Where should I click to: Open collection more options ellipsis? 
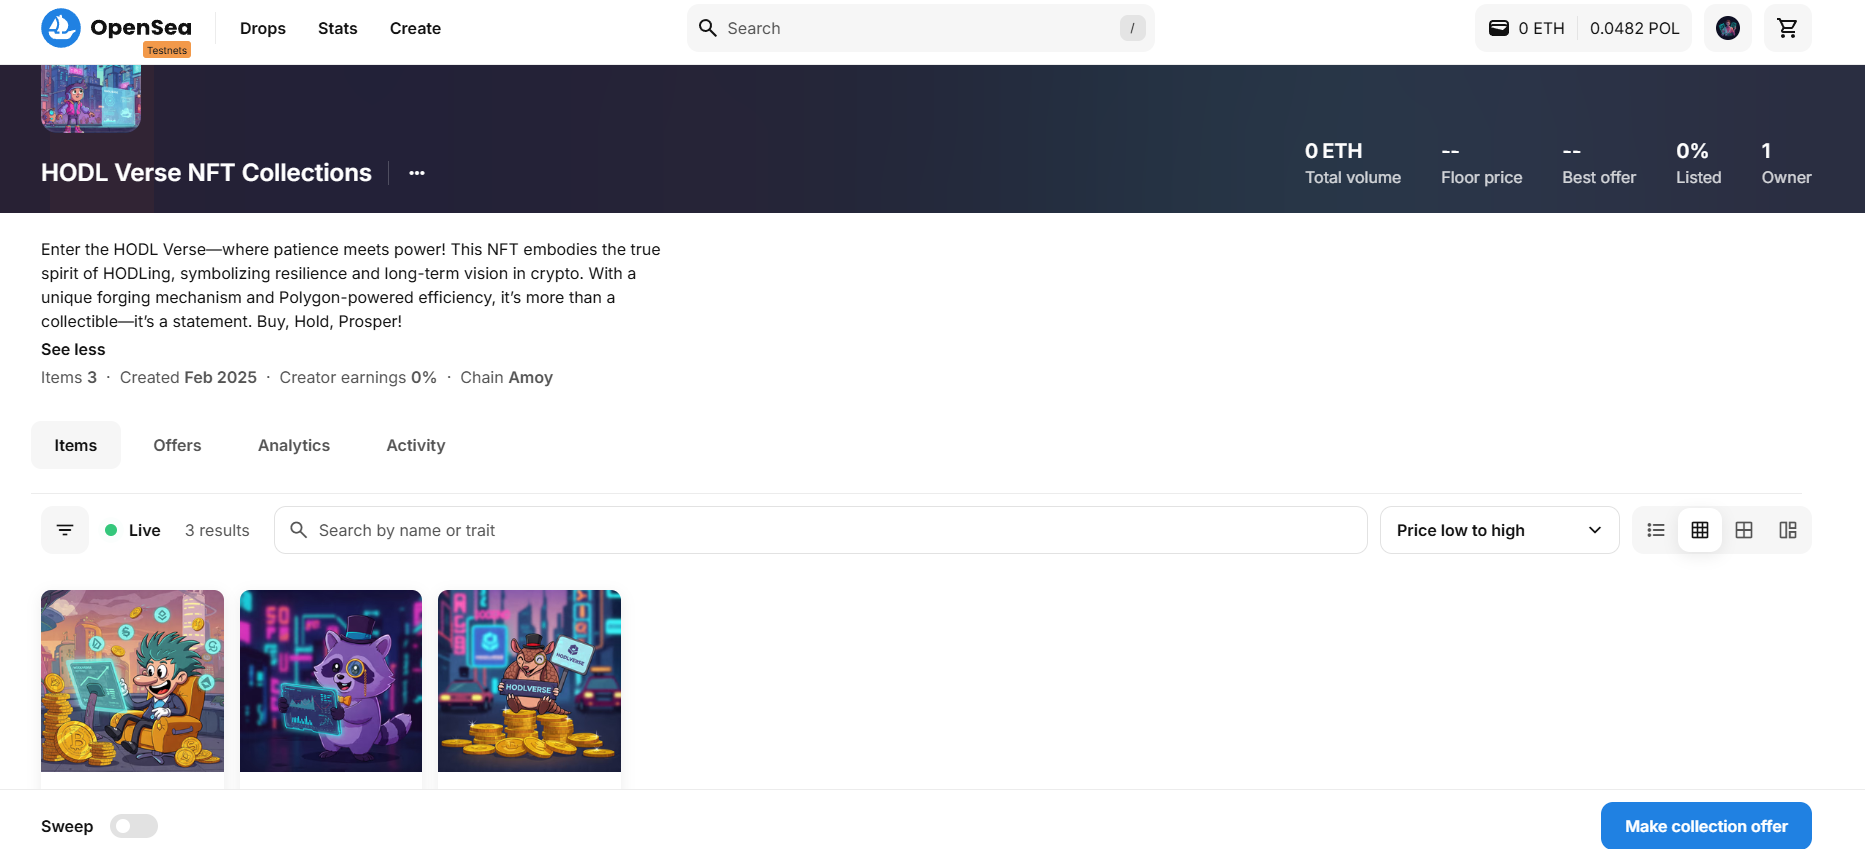point(417,173)
